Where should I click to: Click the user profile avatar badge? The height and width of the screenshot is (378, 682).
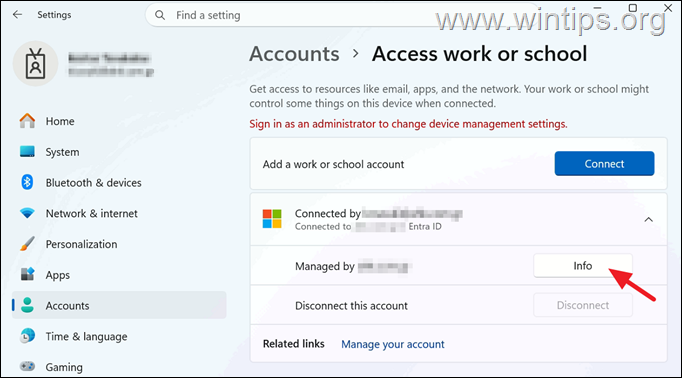[x=35, y=64]
